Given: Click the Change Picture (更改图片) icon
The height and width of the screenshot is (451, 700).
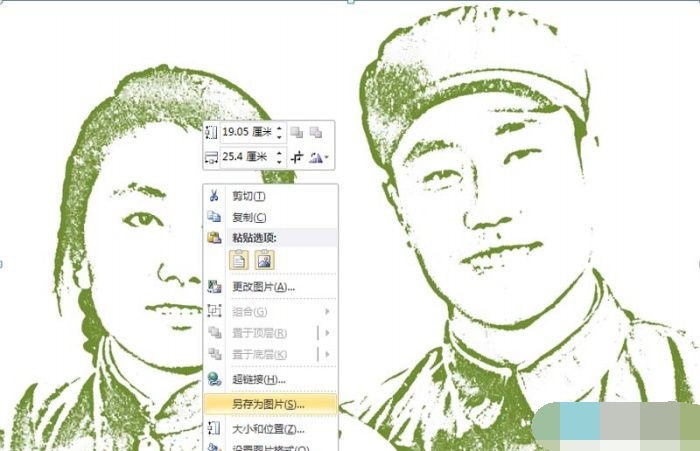Looking at the screenshot, I should coord(213,287).
